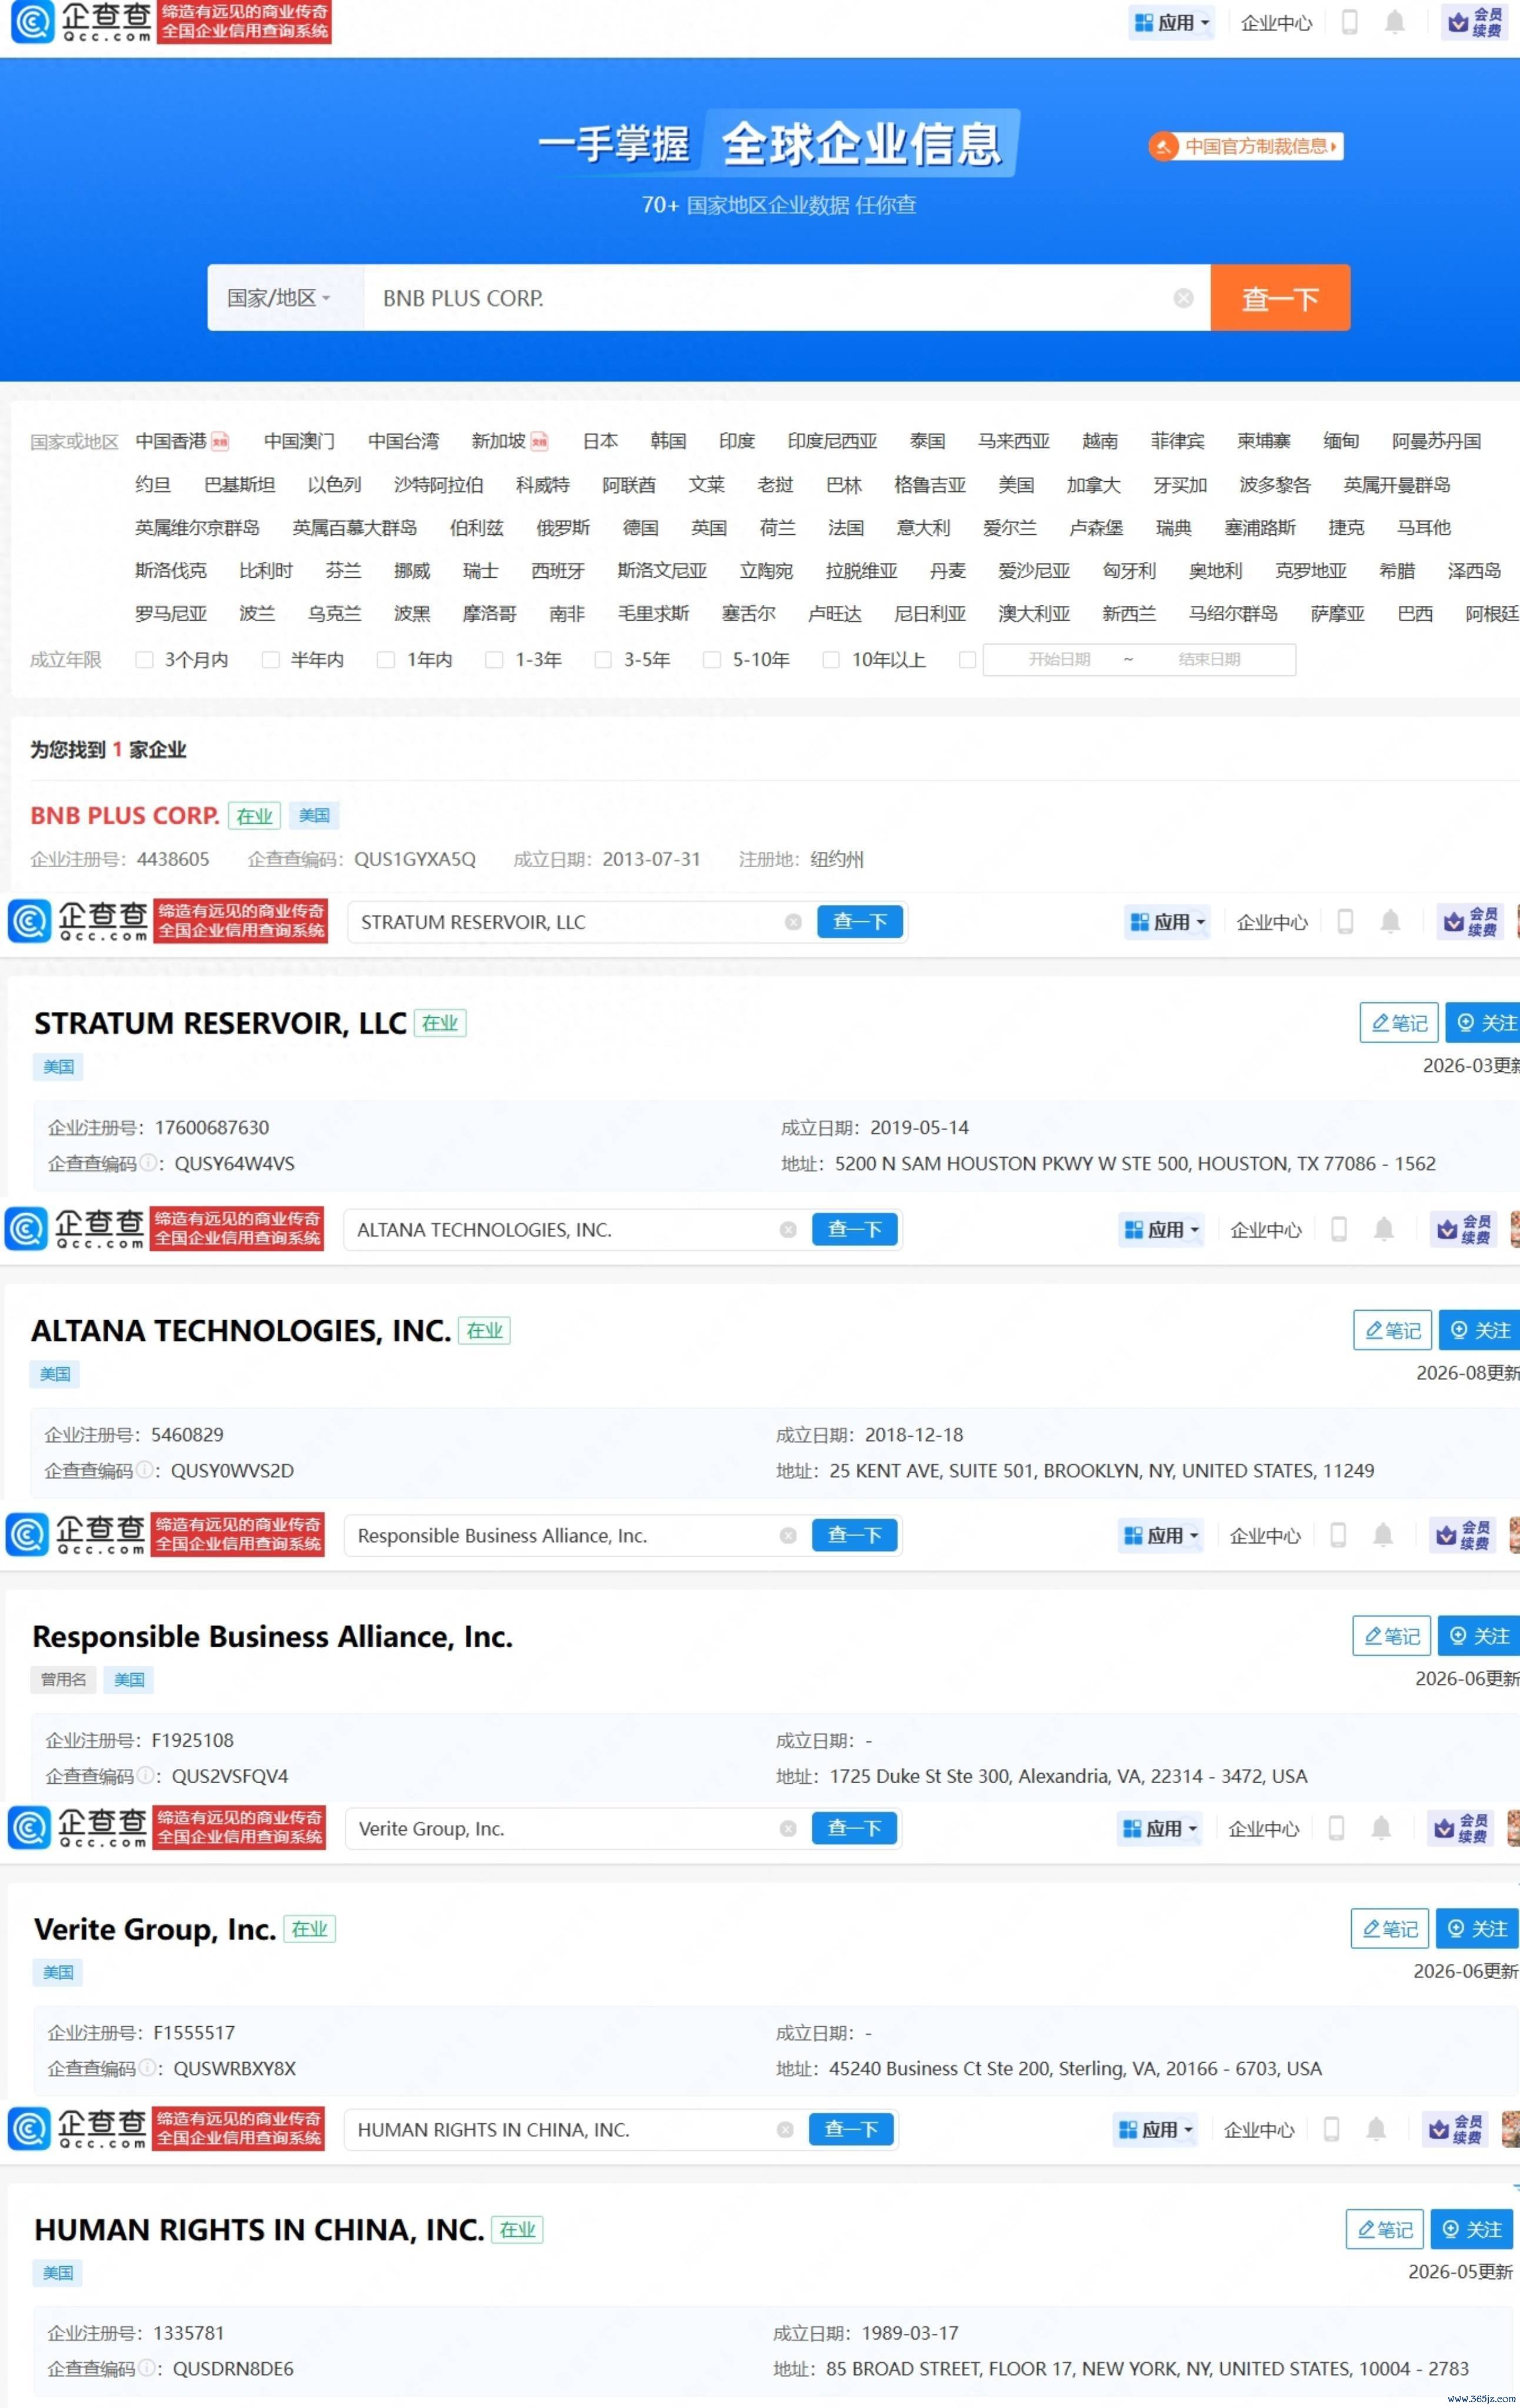
Task: Expand 应用 in the Responsible Business Alliance header
Action: [1160, 1535]
